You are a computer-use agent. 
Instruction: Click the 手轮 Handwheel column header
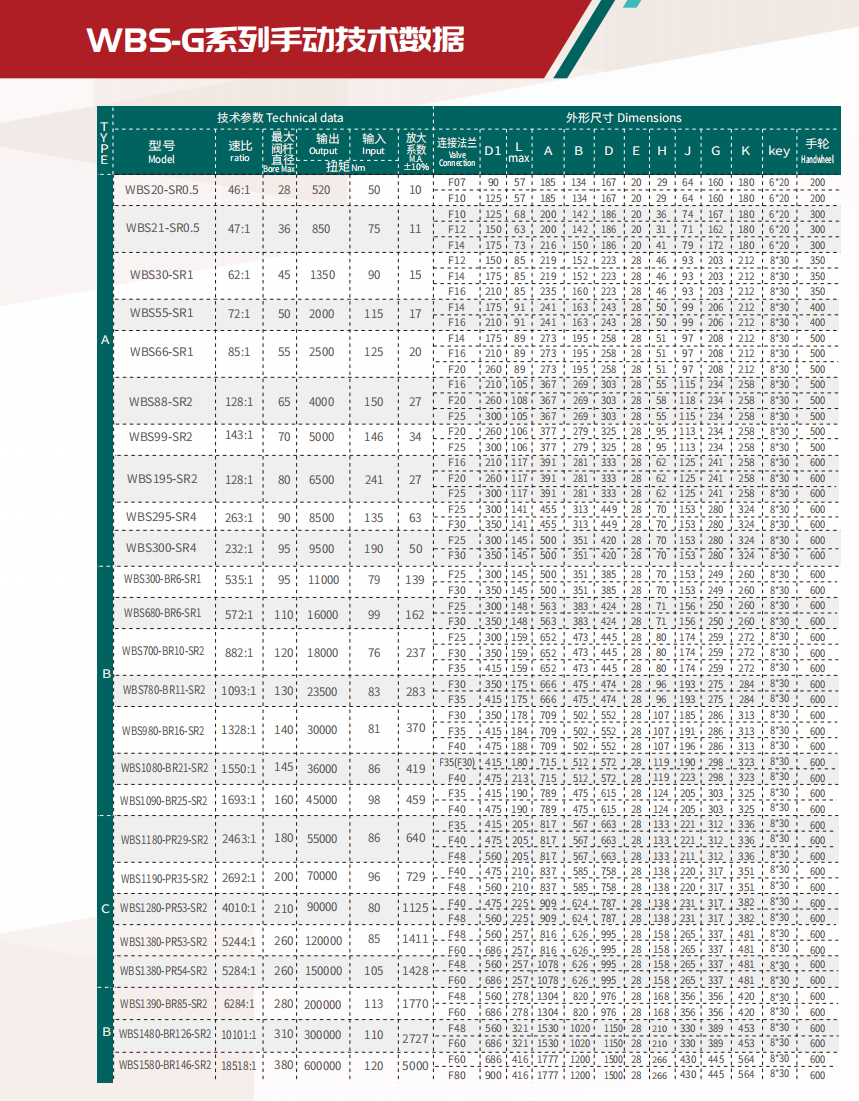pos(818,151)
